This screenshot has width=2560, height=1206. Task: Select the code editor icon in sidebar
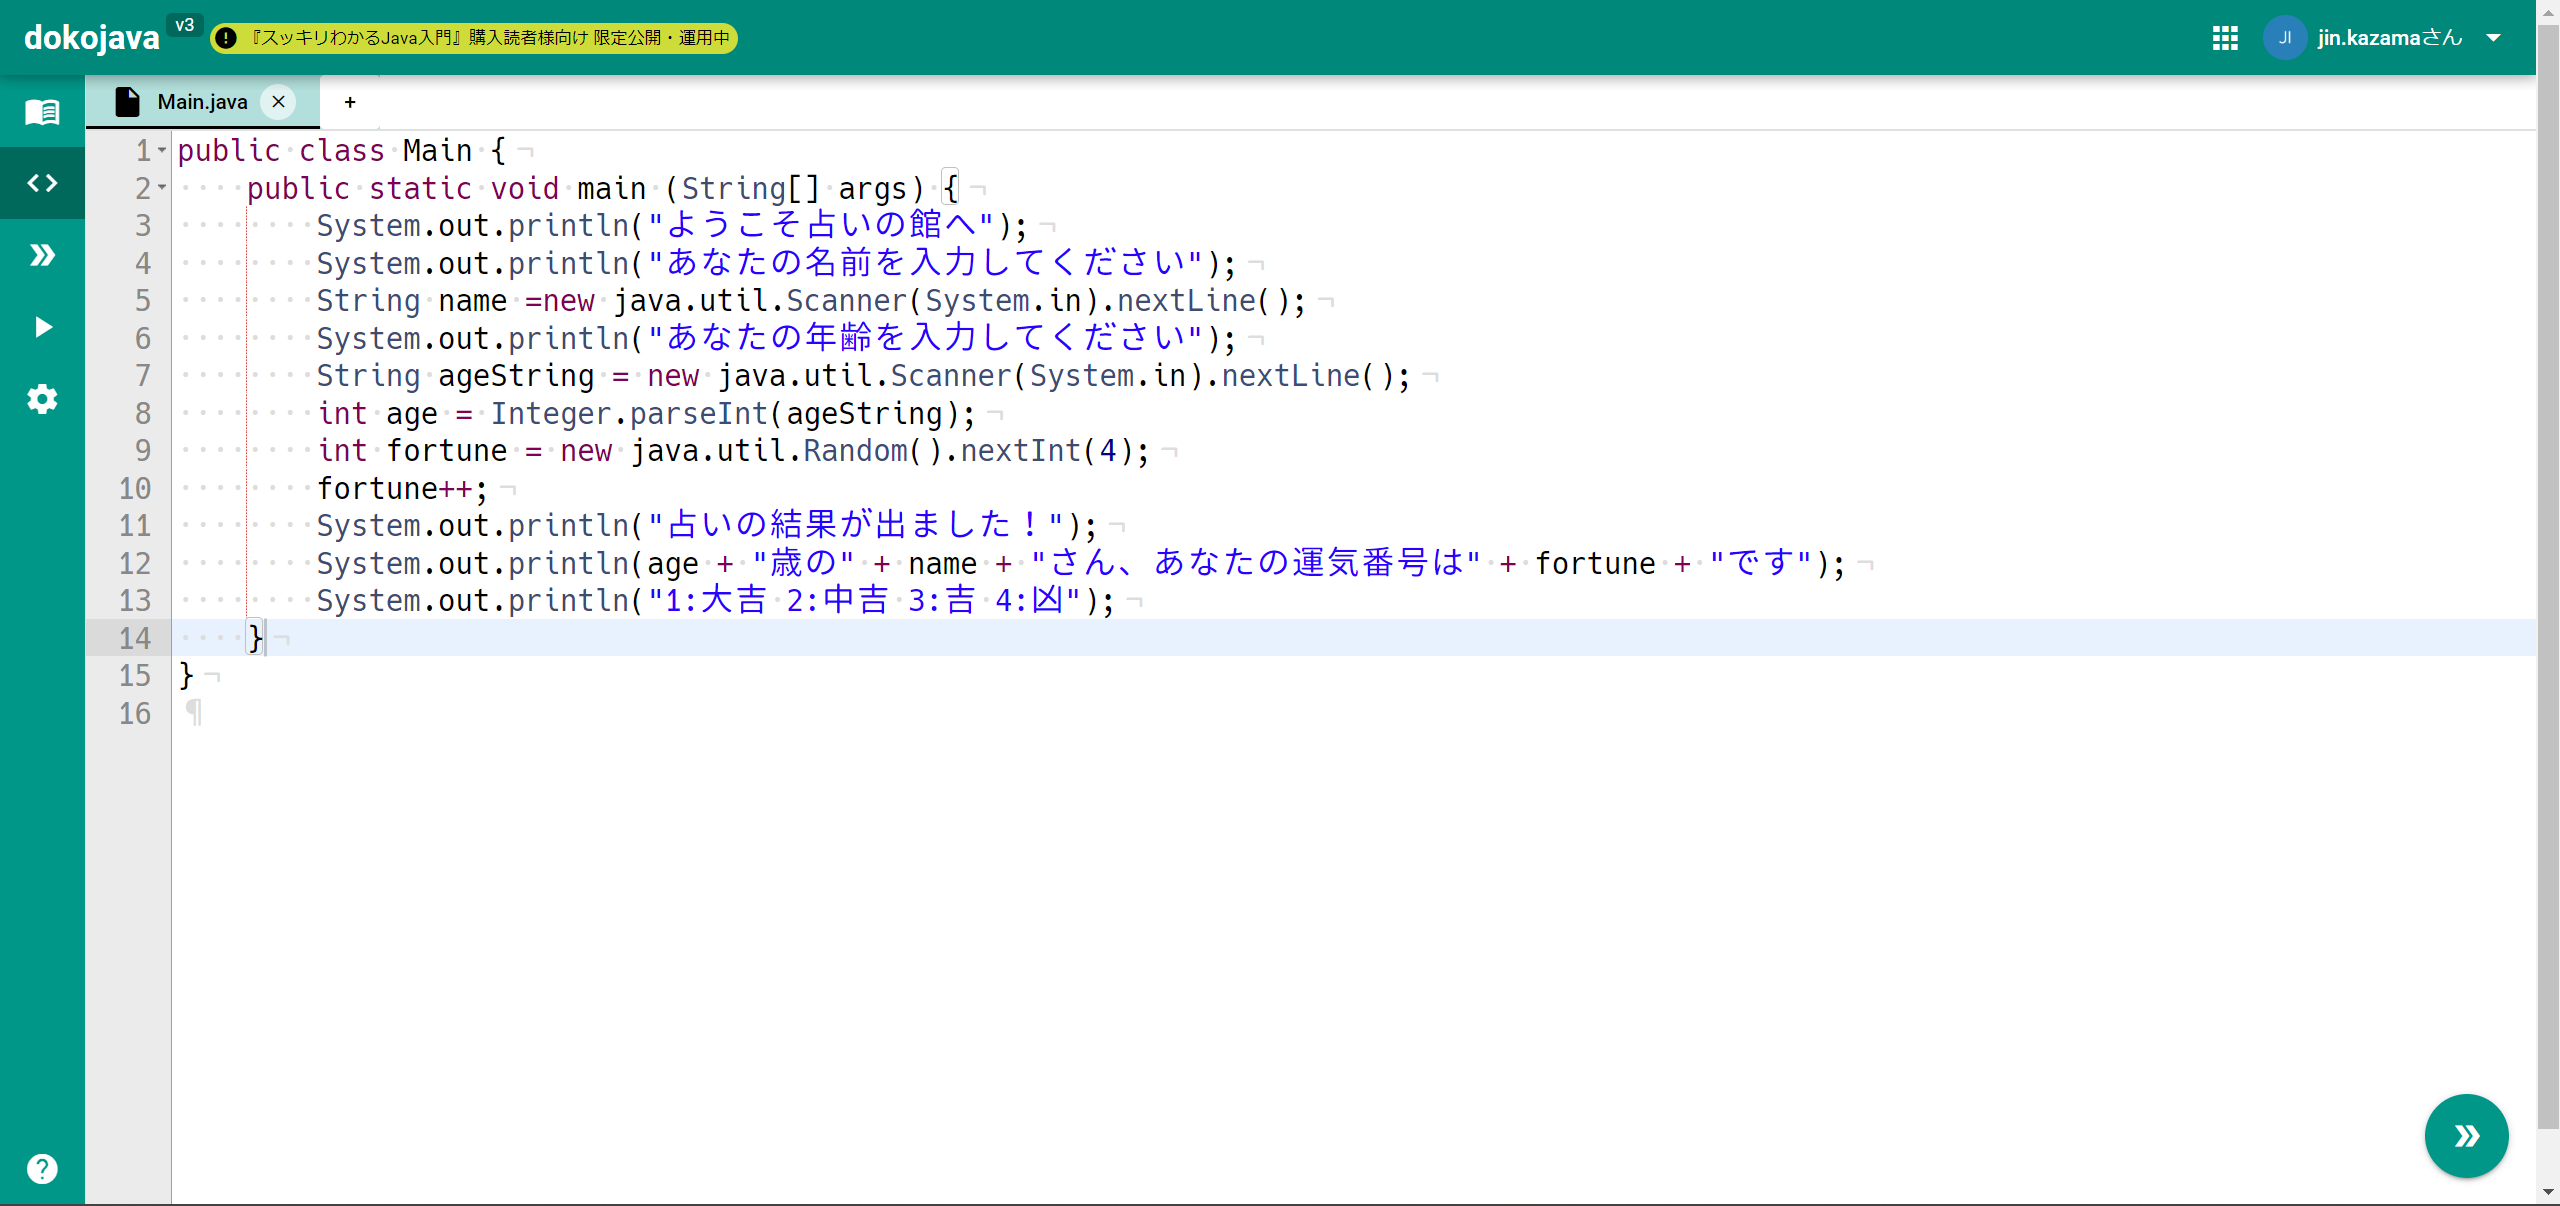pyautogui.click(x=42, y=183)
